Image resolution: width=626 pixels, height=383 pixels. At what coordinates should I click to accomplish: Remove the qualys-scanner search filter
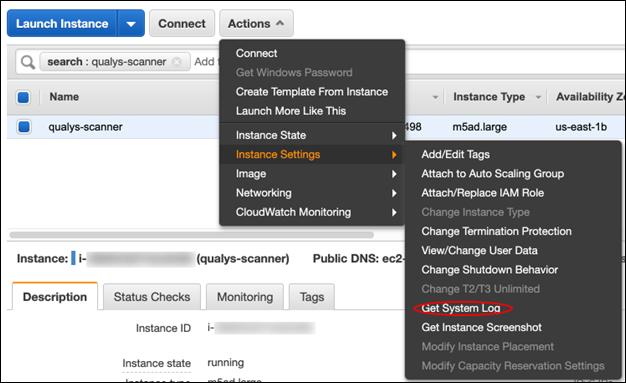pyautogui.click(x=176, y=62)
